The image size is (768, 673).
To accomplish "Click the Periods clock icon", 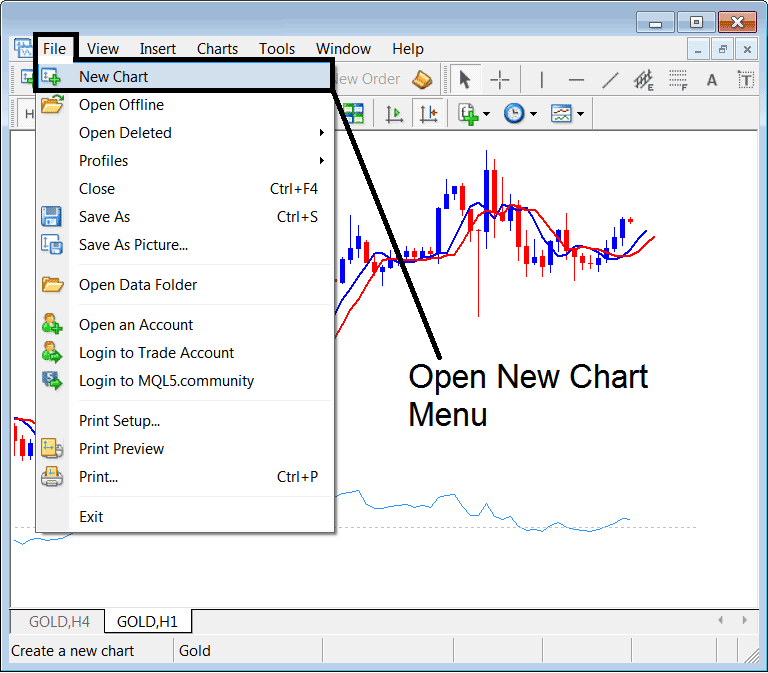I will click(514, 114).
